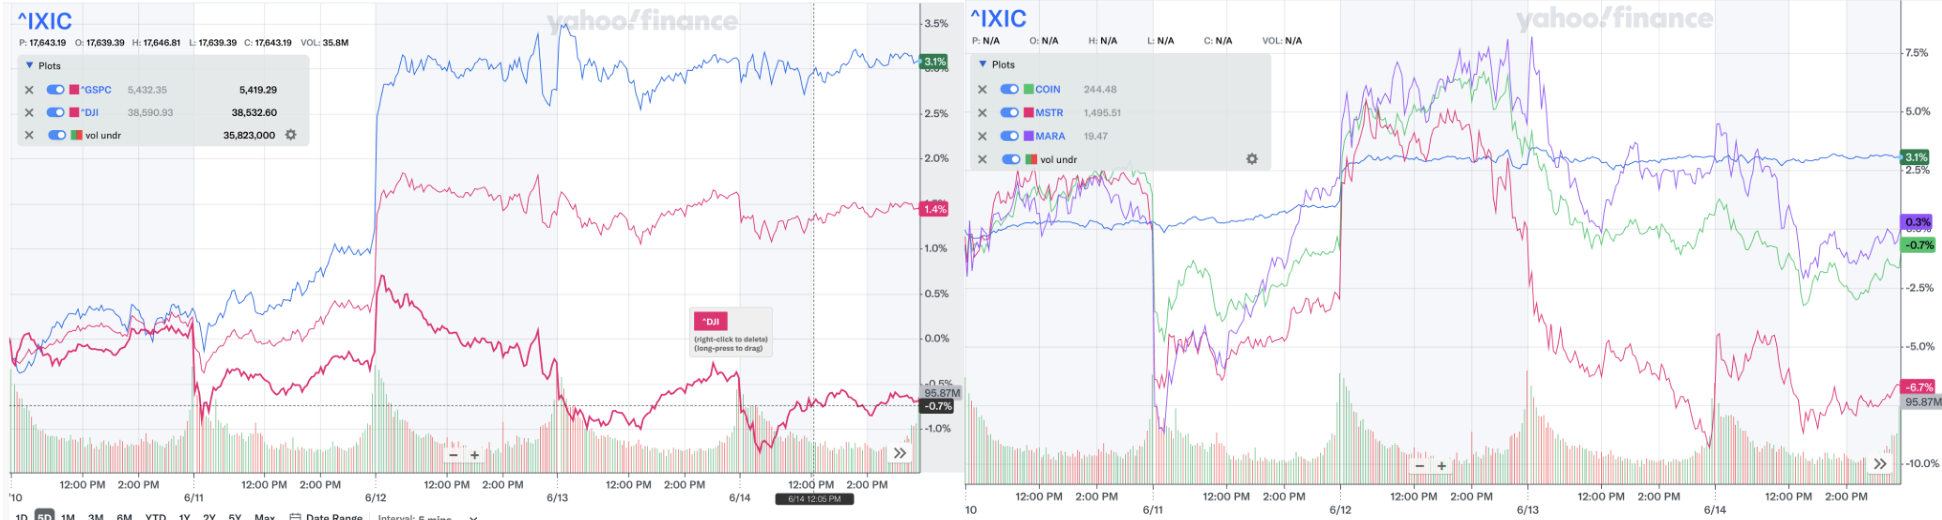Select the 1M range tab
The width and height of the screenshot is (1942, 520).
pyautogui.click(x=68, y=517)
